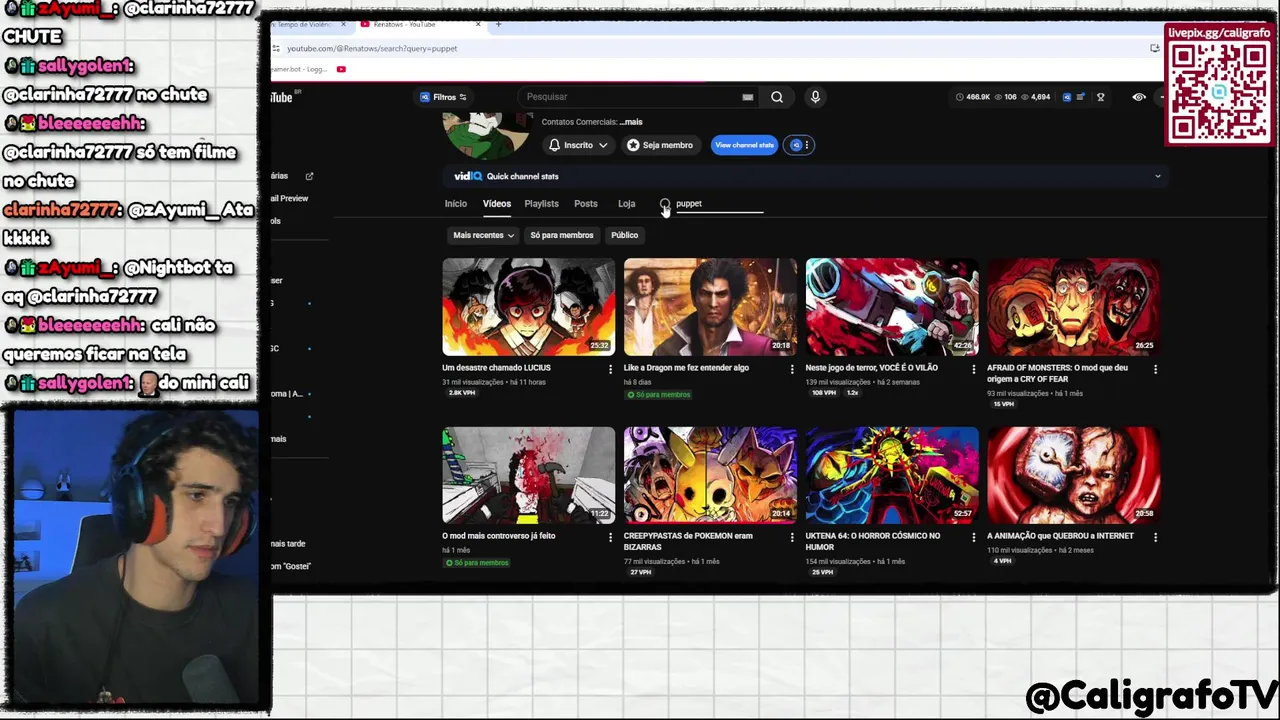Viewport: 1280px width, 720px height.
Task: Open menu for AFRAID OF MONSTERS video
Action: (x=1155, y=369)
